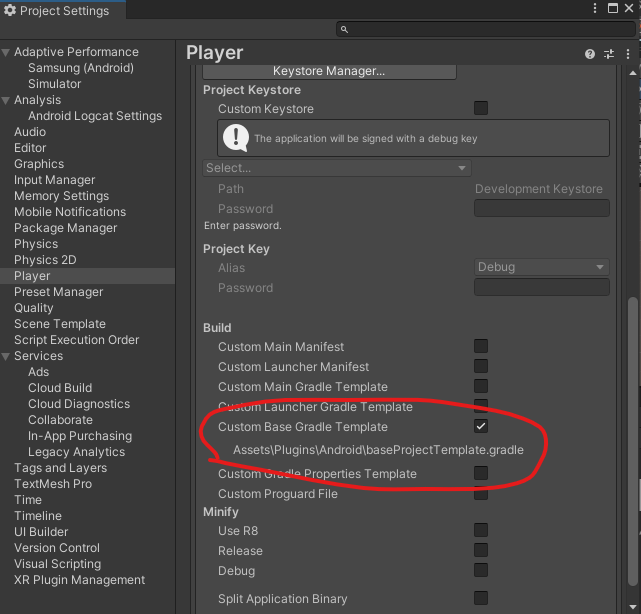This screenshot has width=641, height=614.
Task: Enable the Custom Keystore checkbox
Action: (481, 108)
